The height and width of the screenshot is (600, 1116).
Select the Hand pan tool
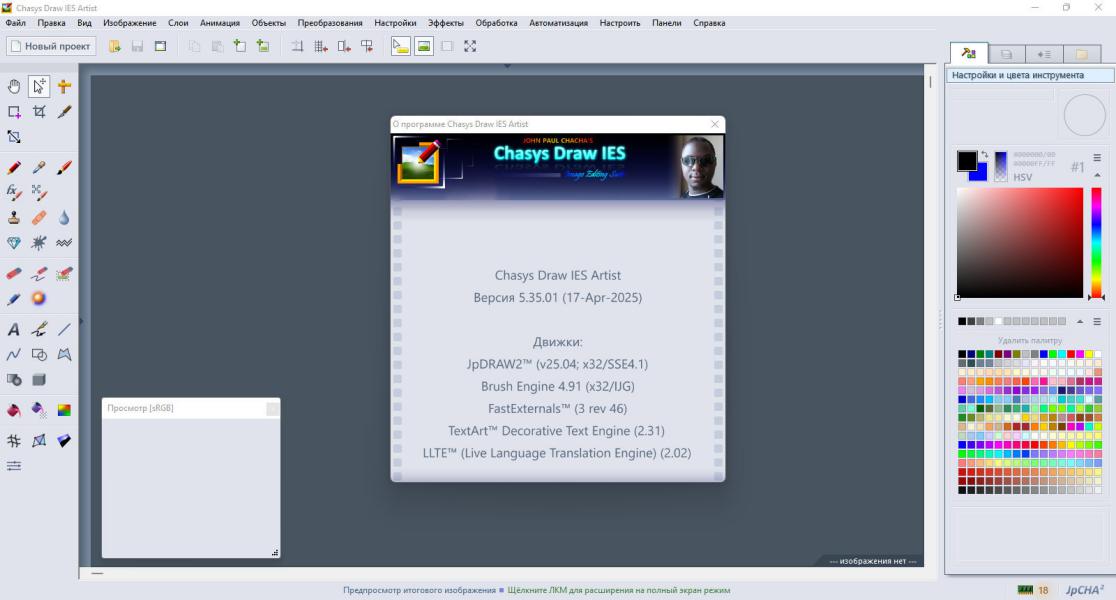14,87
